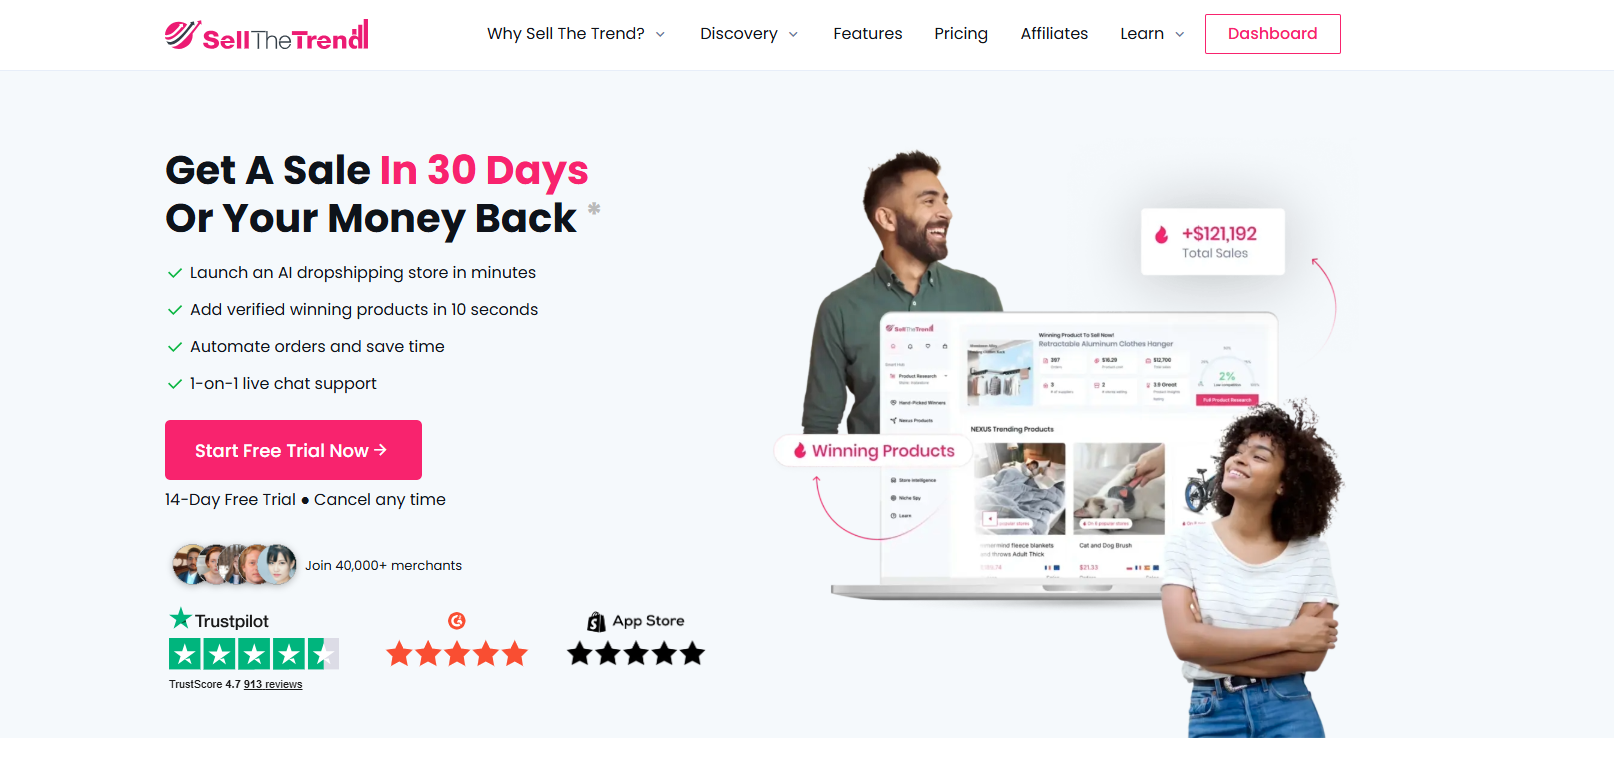
Task: Click the flame icon in Total Sales card
Action: 1161,234
